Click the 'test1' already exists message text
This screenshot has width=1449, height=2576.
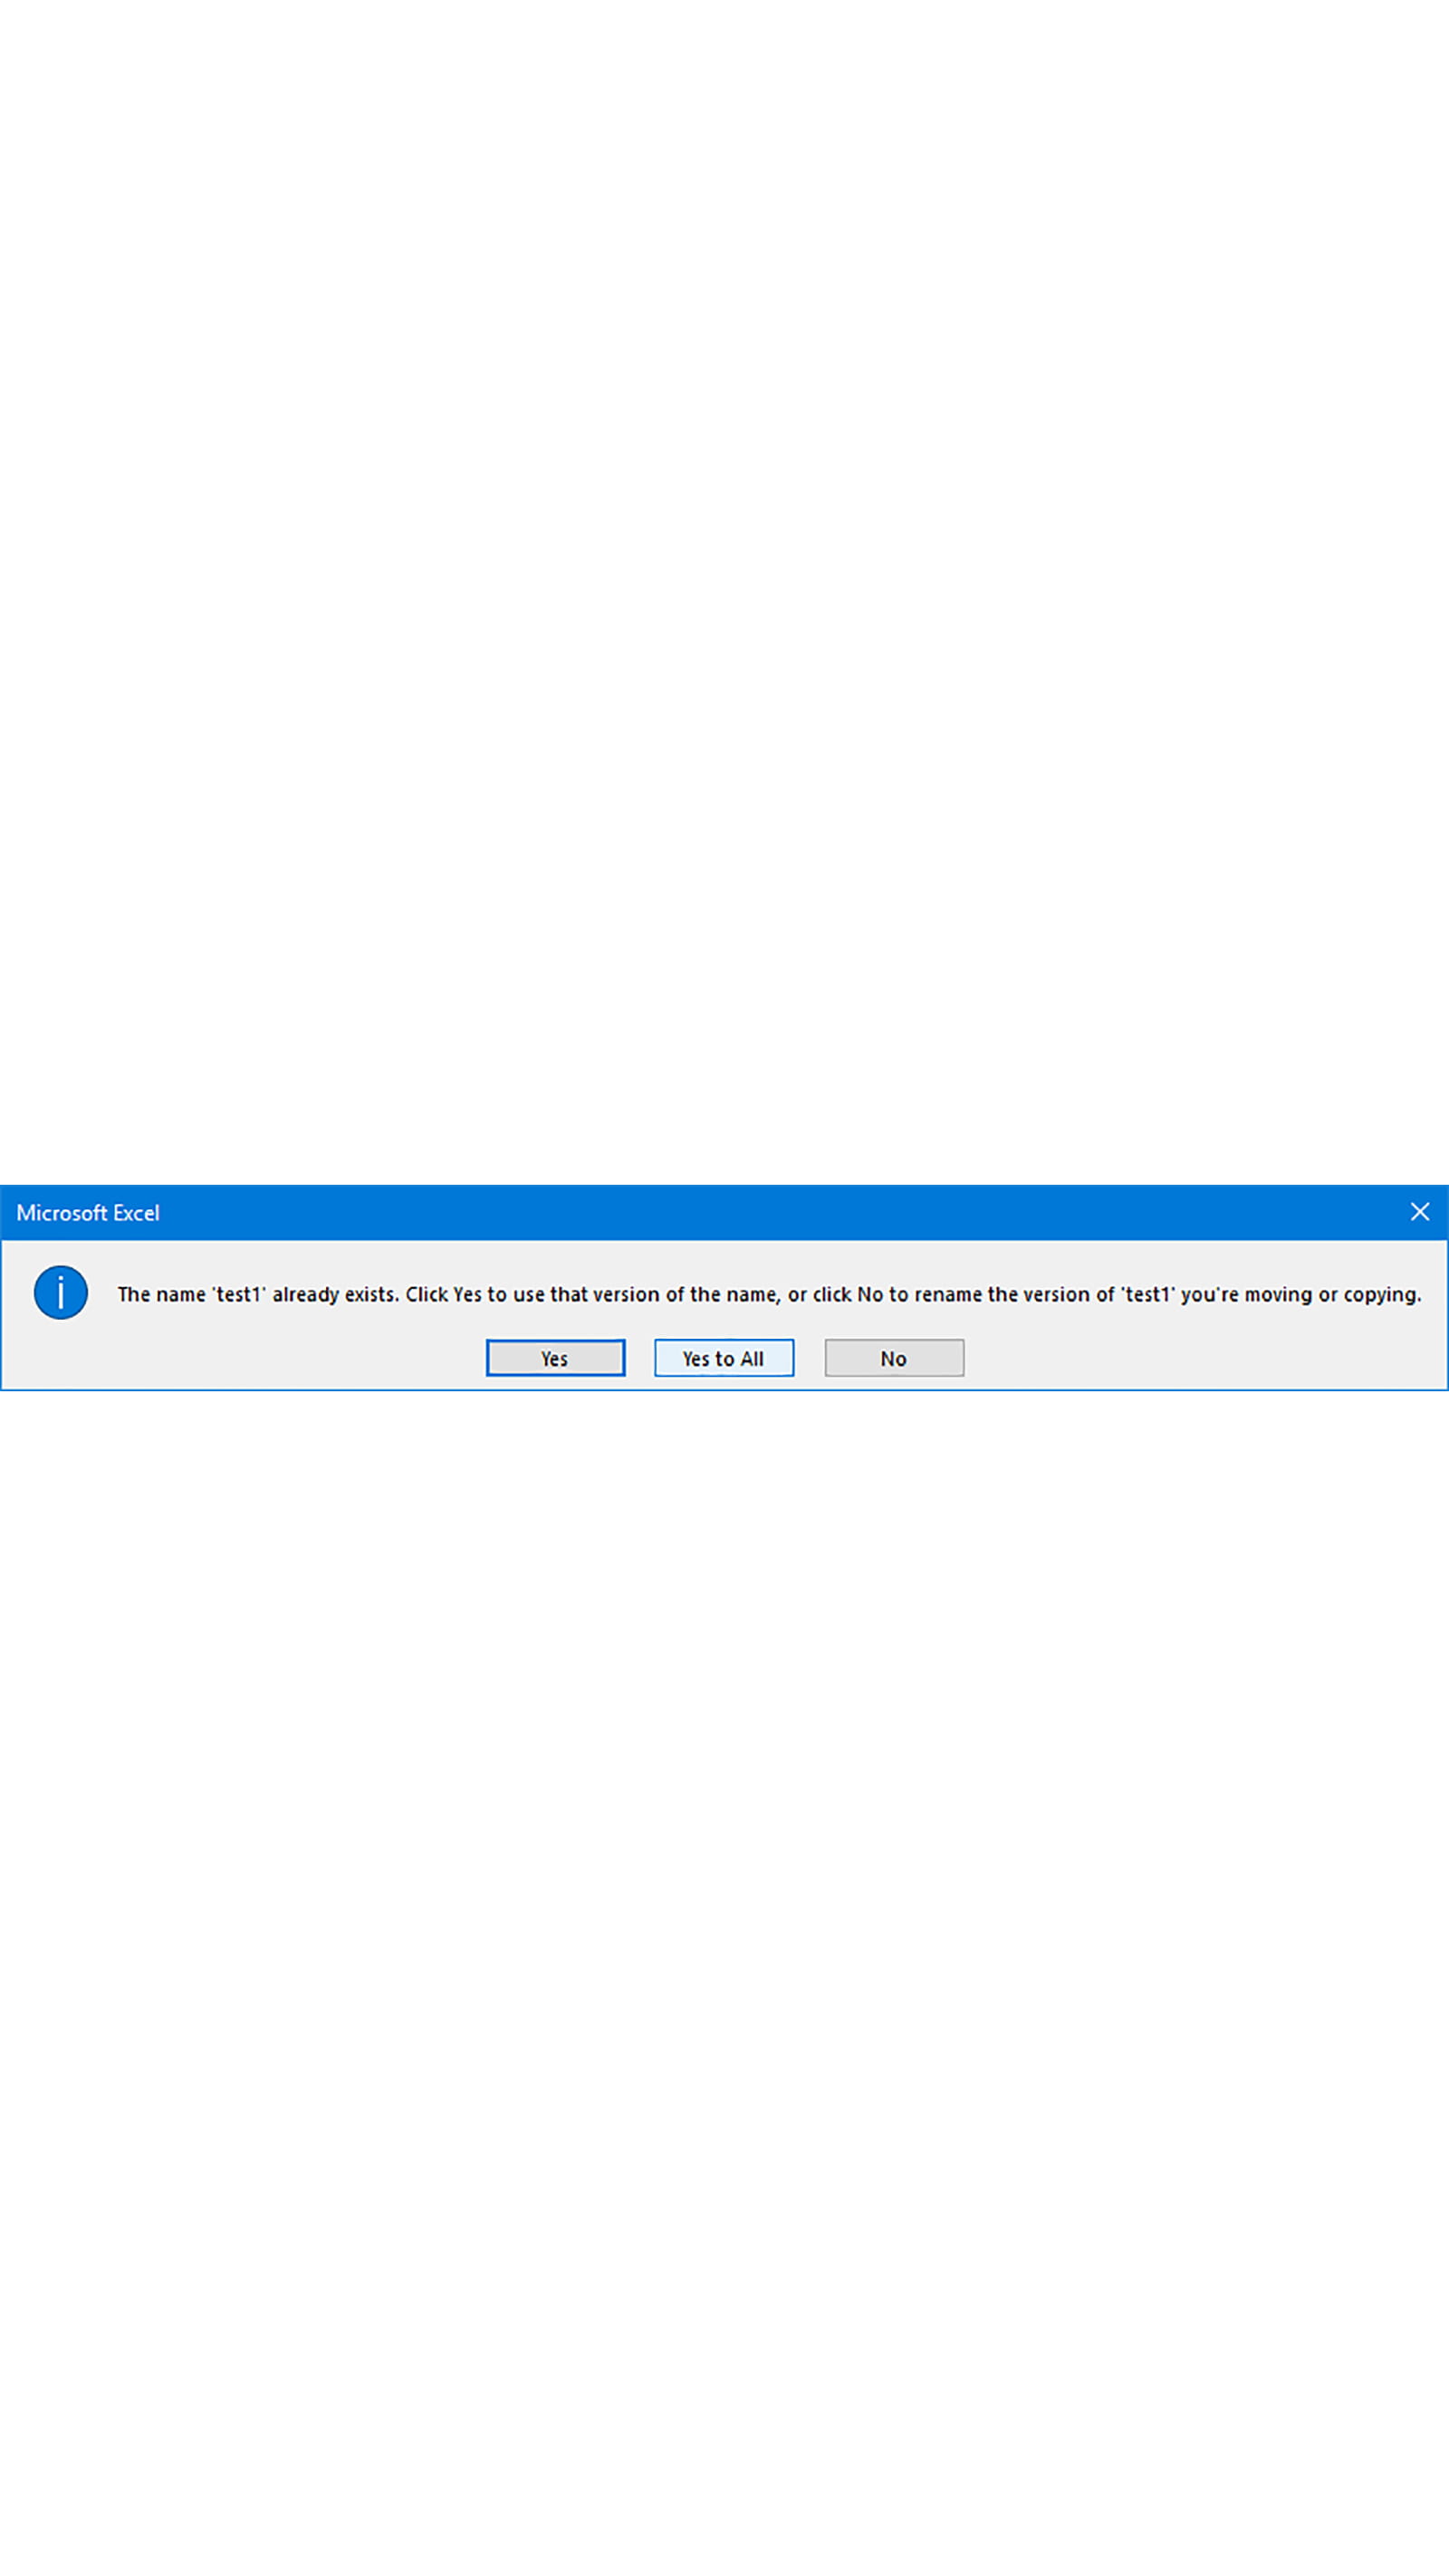769,1294
